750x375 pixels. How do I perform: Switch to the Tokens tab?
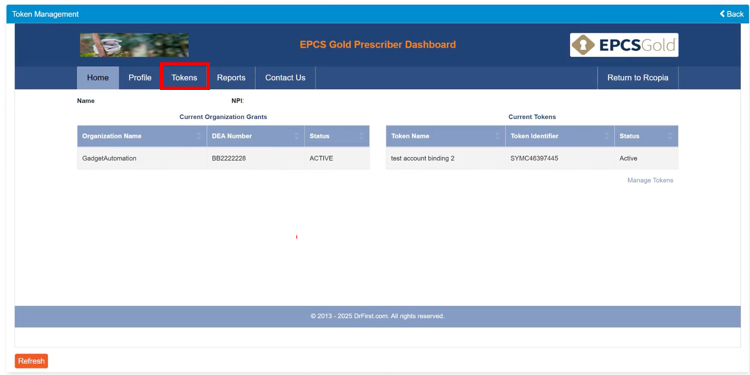coord(184,77)
